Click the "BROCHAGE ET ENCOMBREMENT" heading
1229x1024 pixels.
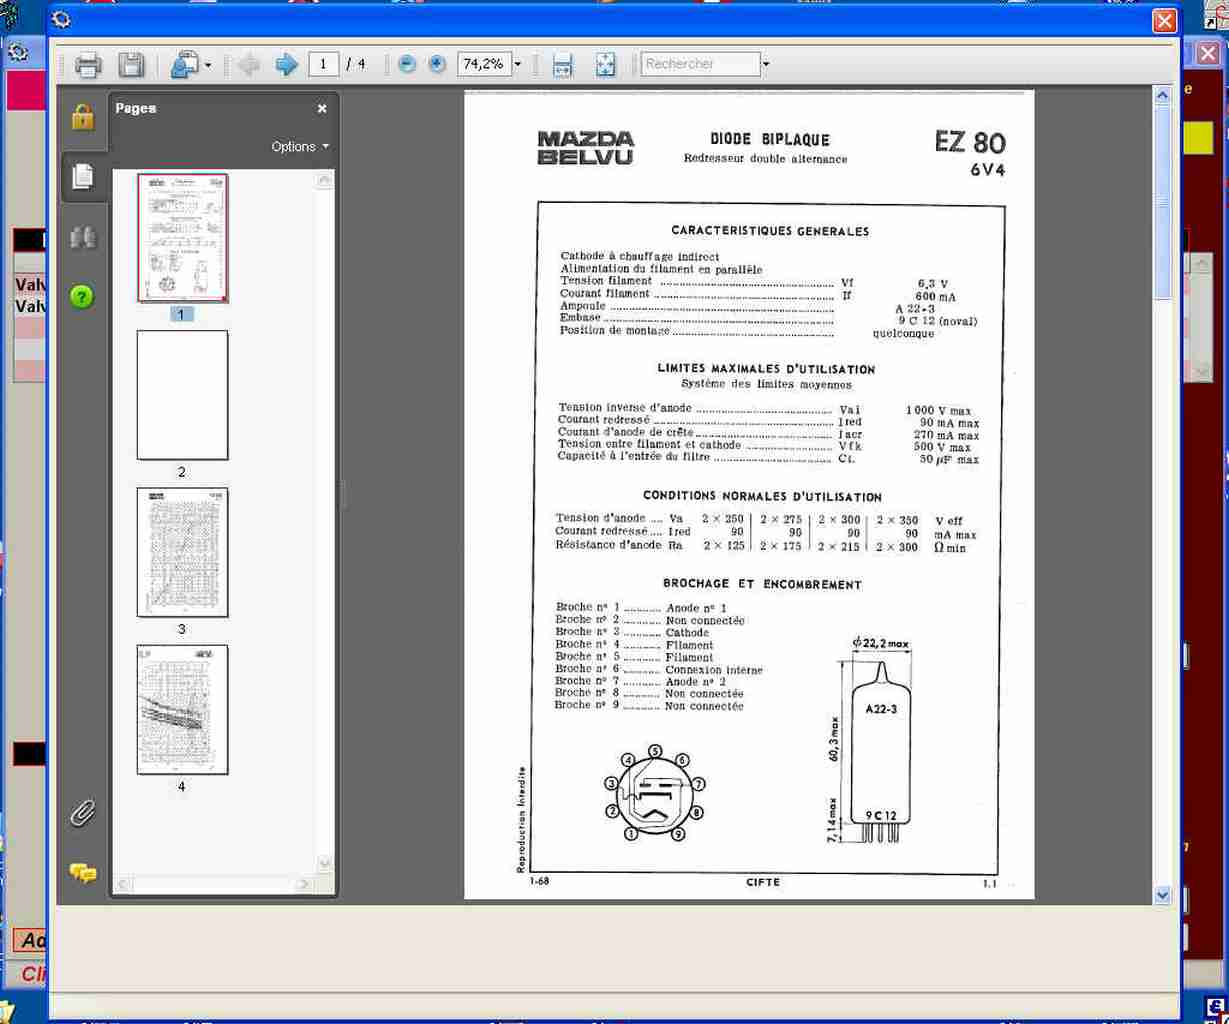[x=762, y=584]
